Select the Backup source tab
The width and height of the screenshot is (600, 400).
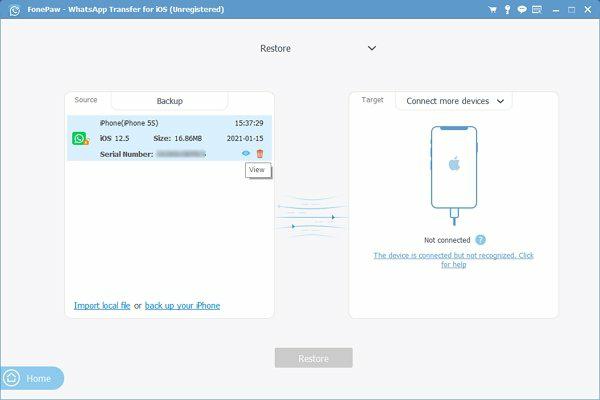click(169, 101)
